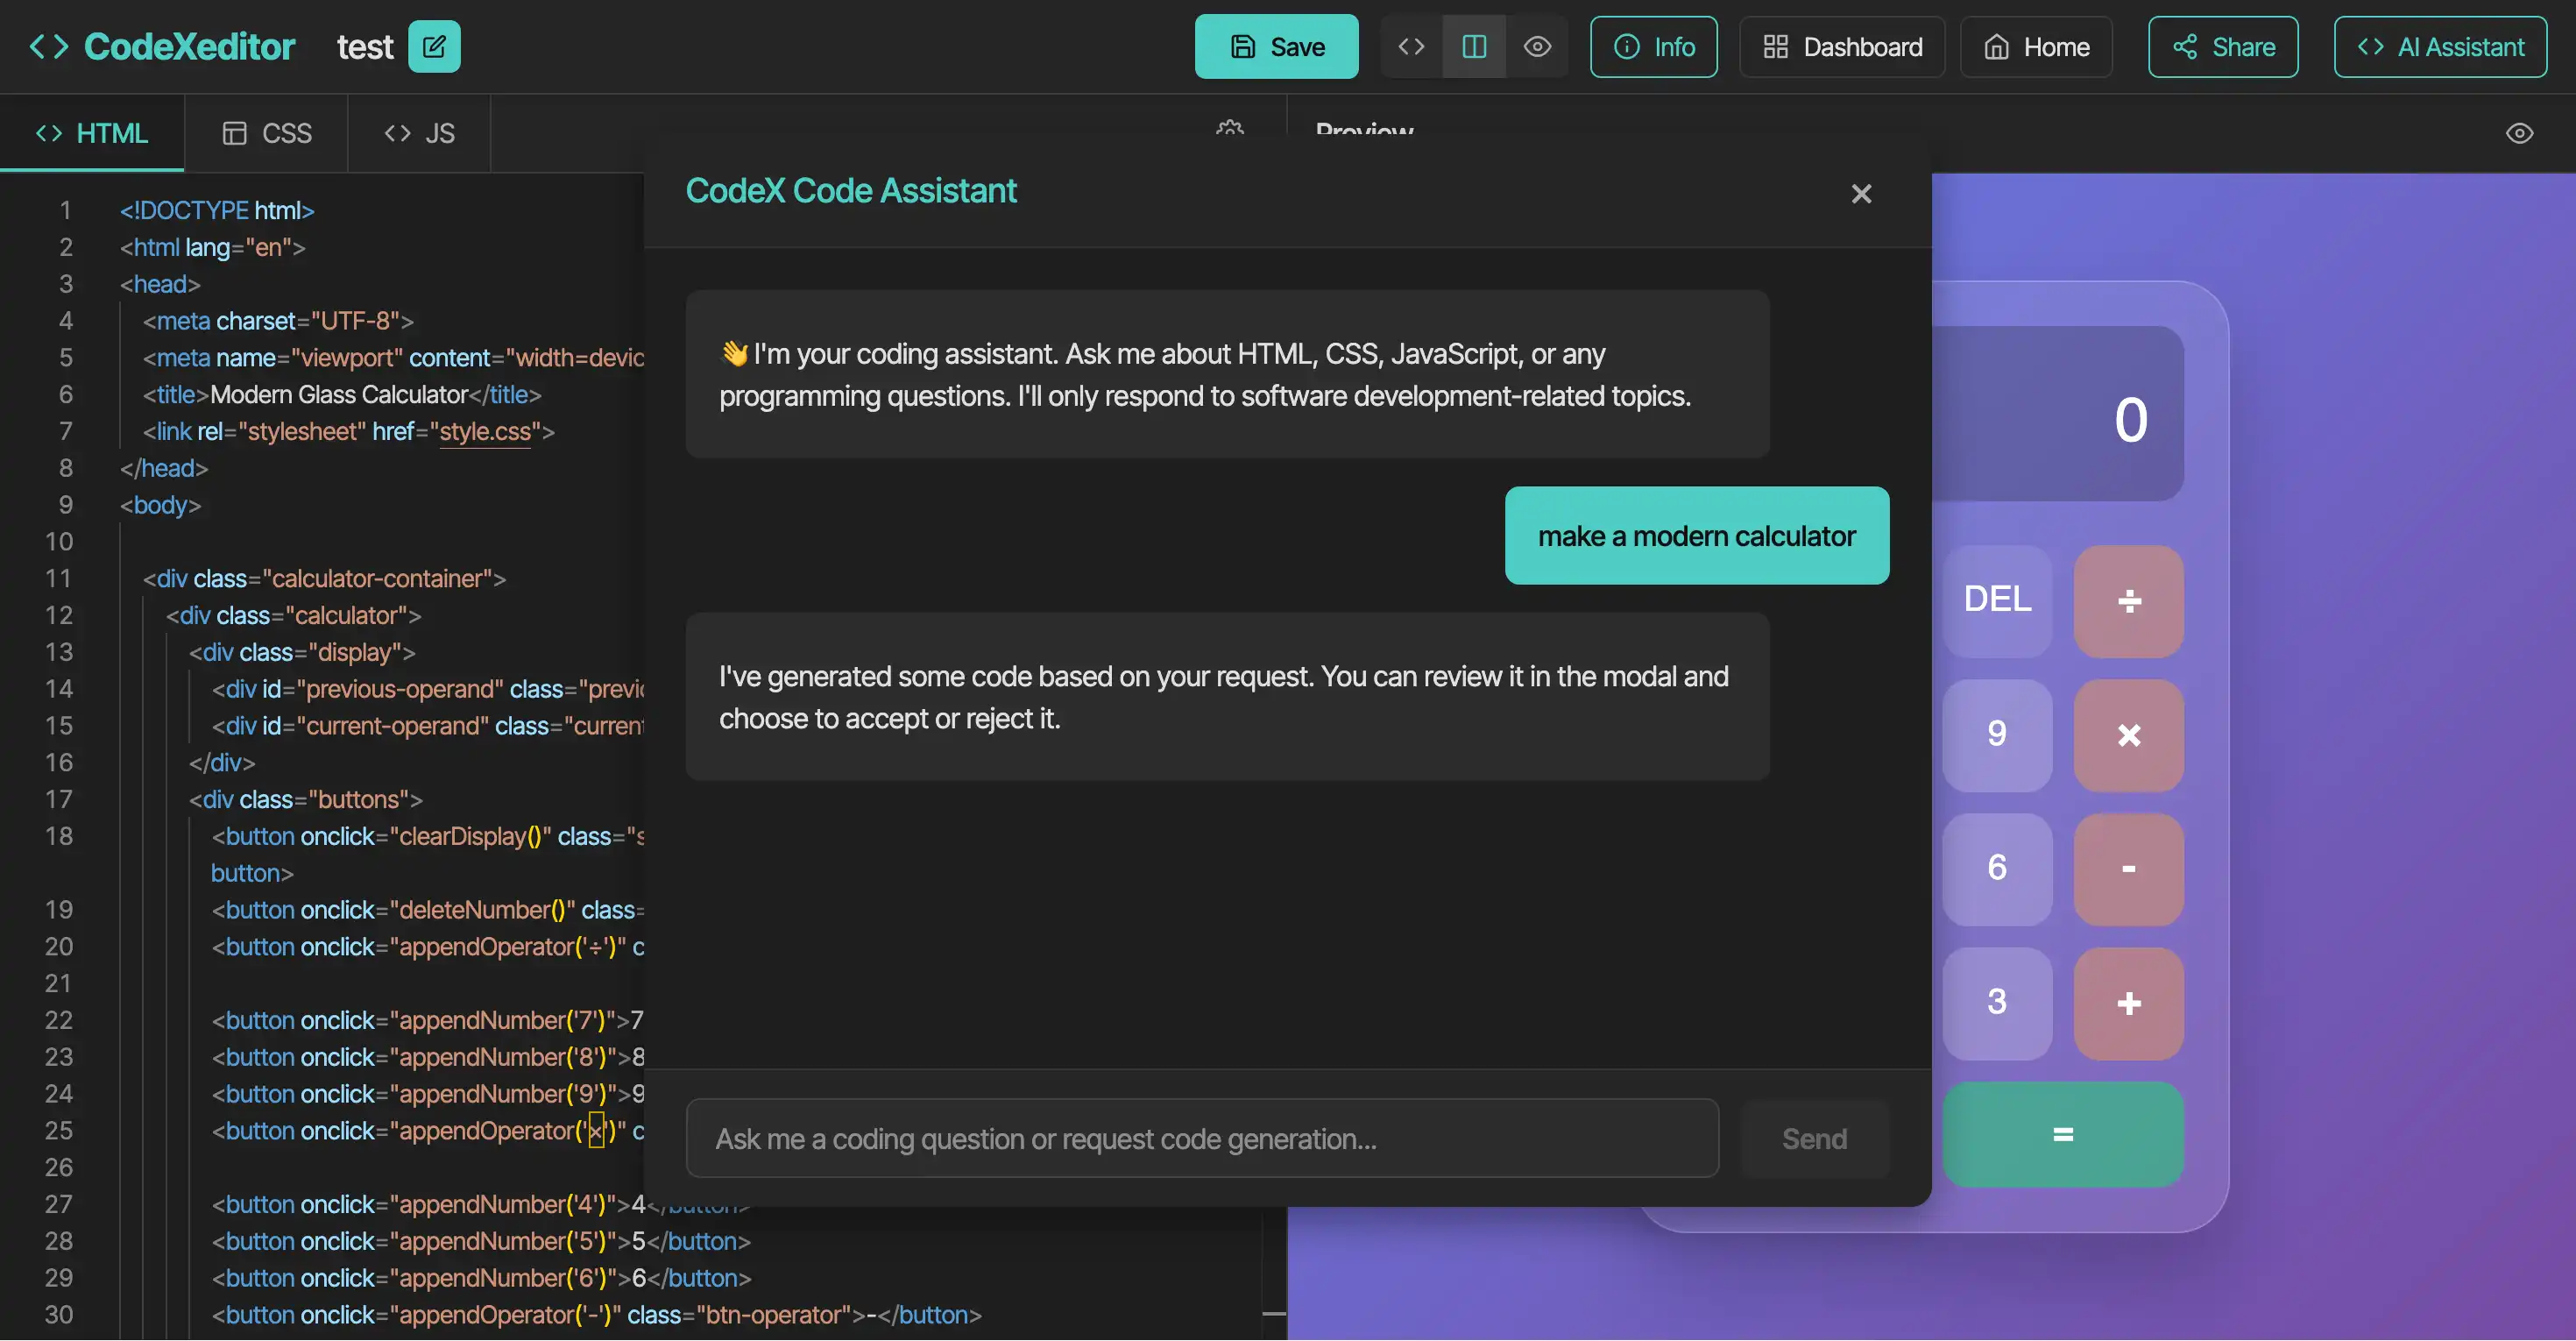This screenshot has width=2576, height=1341.
Task: Click the <body> tag on line 9
Action: tap(160, 505)
